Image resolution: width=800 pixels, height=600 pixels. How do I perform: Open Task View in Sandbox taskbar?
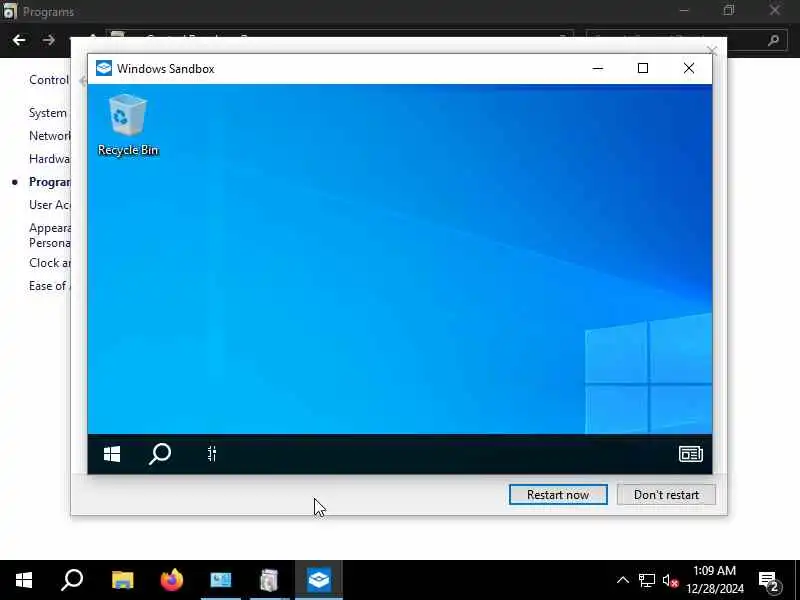pos(212,454)
